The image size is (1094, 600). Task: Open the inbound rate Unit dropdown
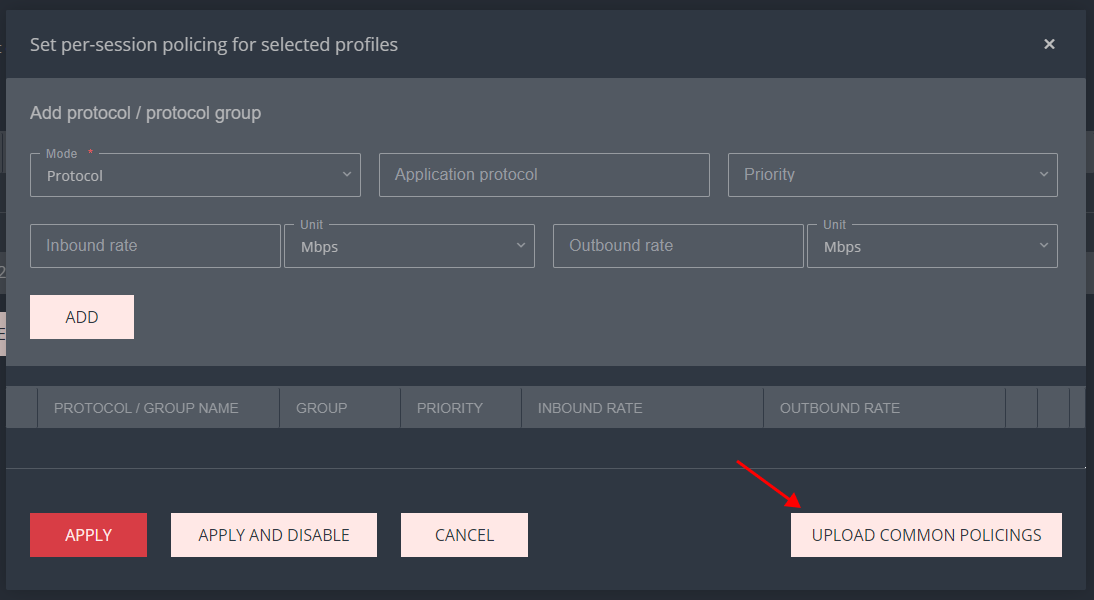(x=409, y=246)
